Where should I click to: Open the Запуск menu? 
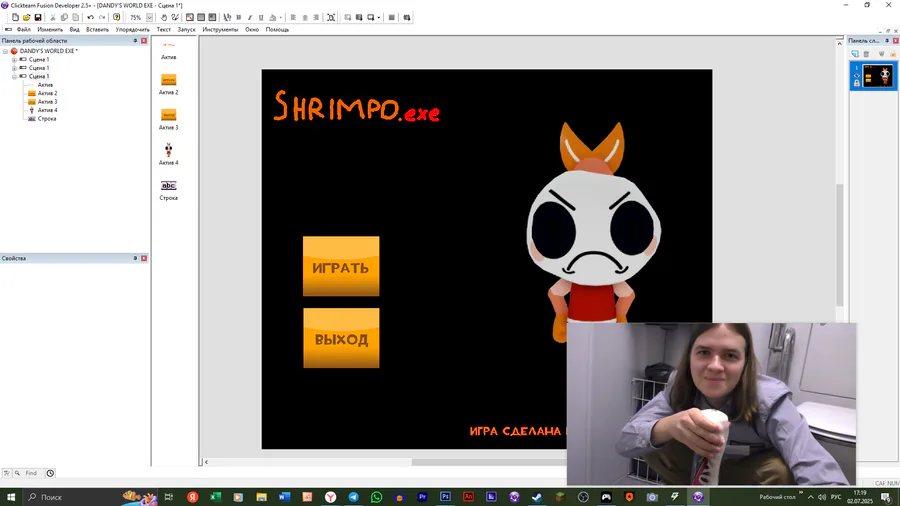point(187,29)
